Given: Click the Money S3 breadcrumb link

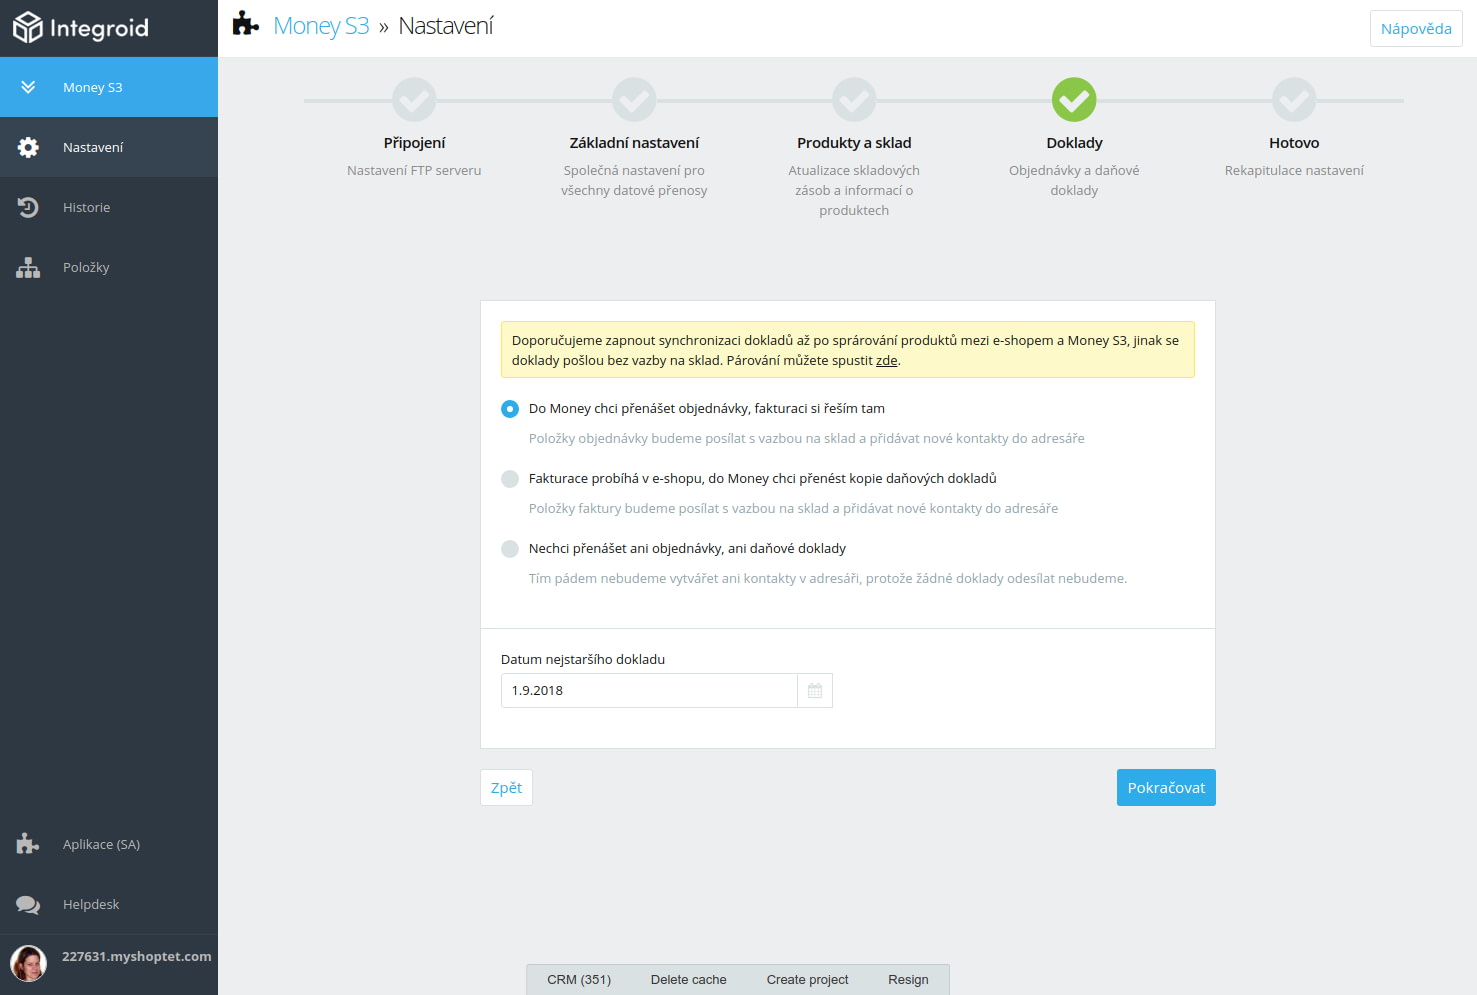Looking at the screenshot, I should pos(321,26).
